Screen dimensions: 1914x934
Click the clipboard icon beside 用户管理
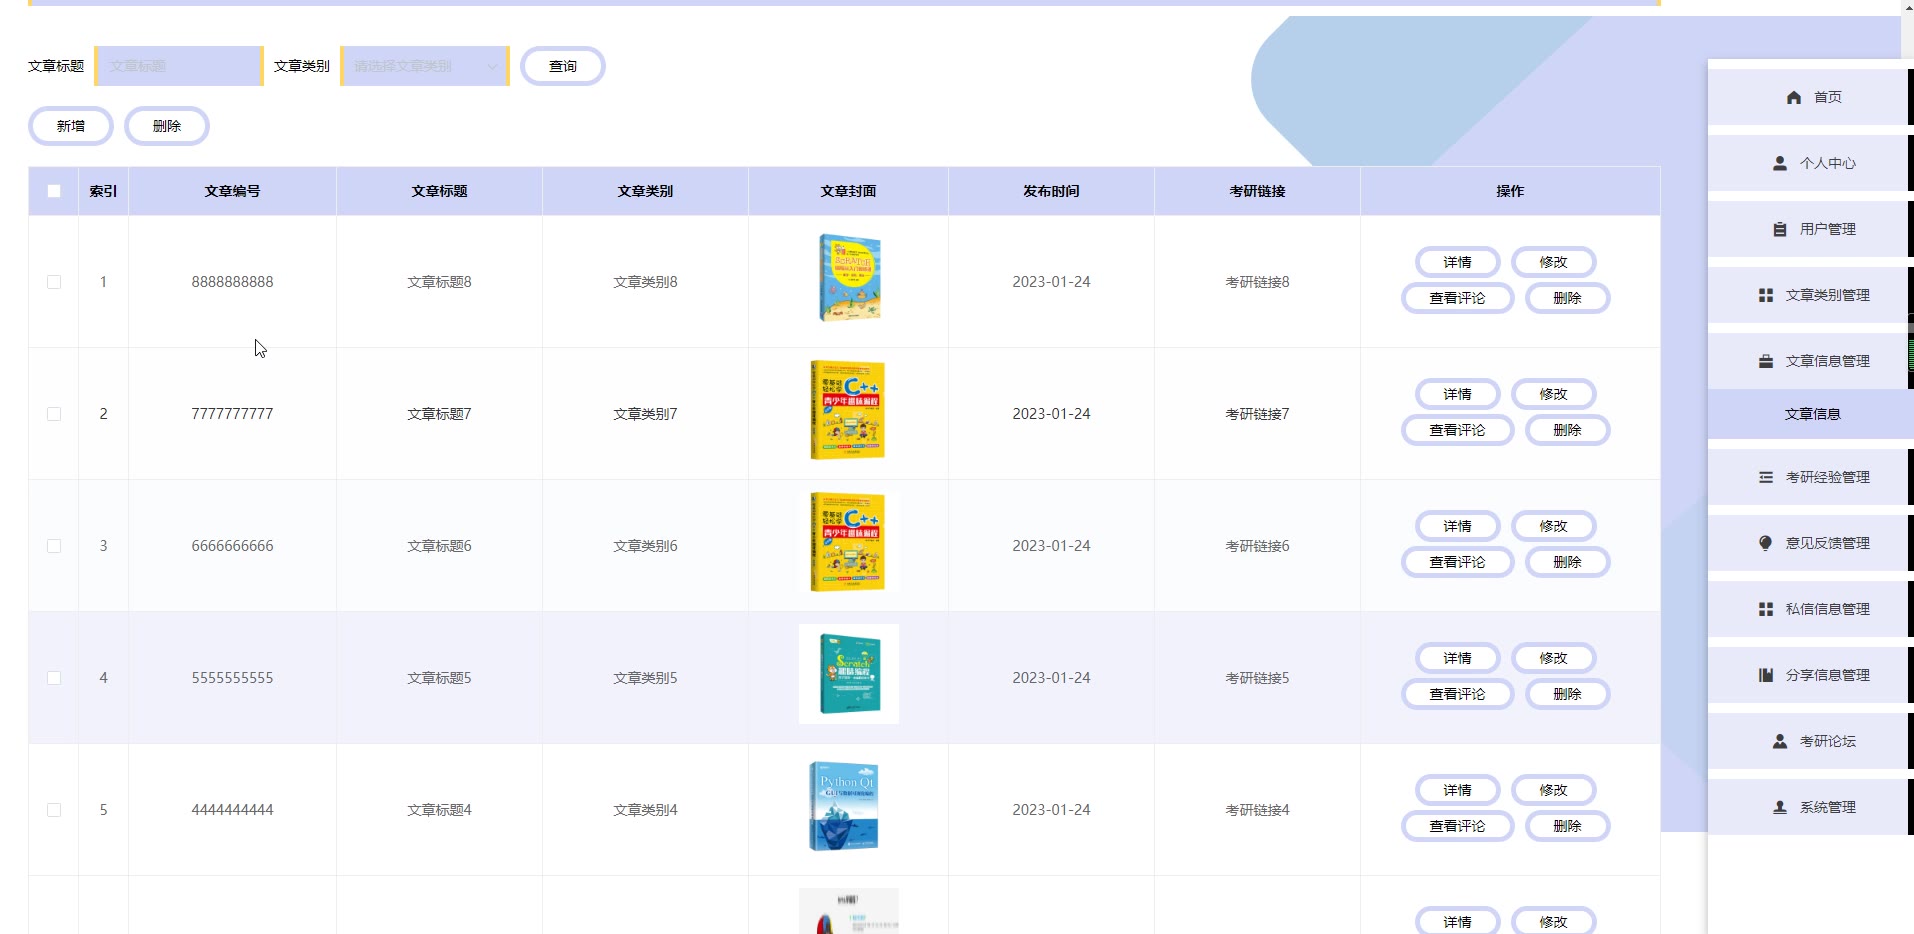[x=1779, y=229]
